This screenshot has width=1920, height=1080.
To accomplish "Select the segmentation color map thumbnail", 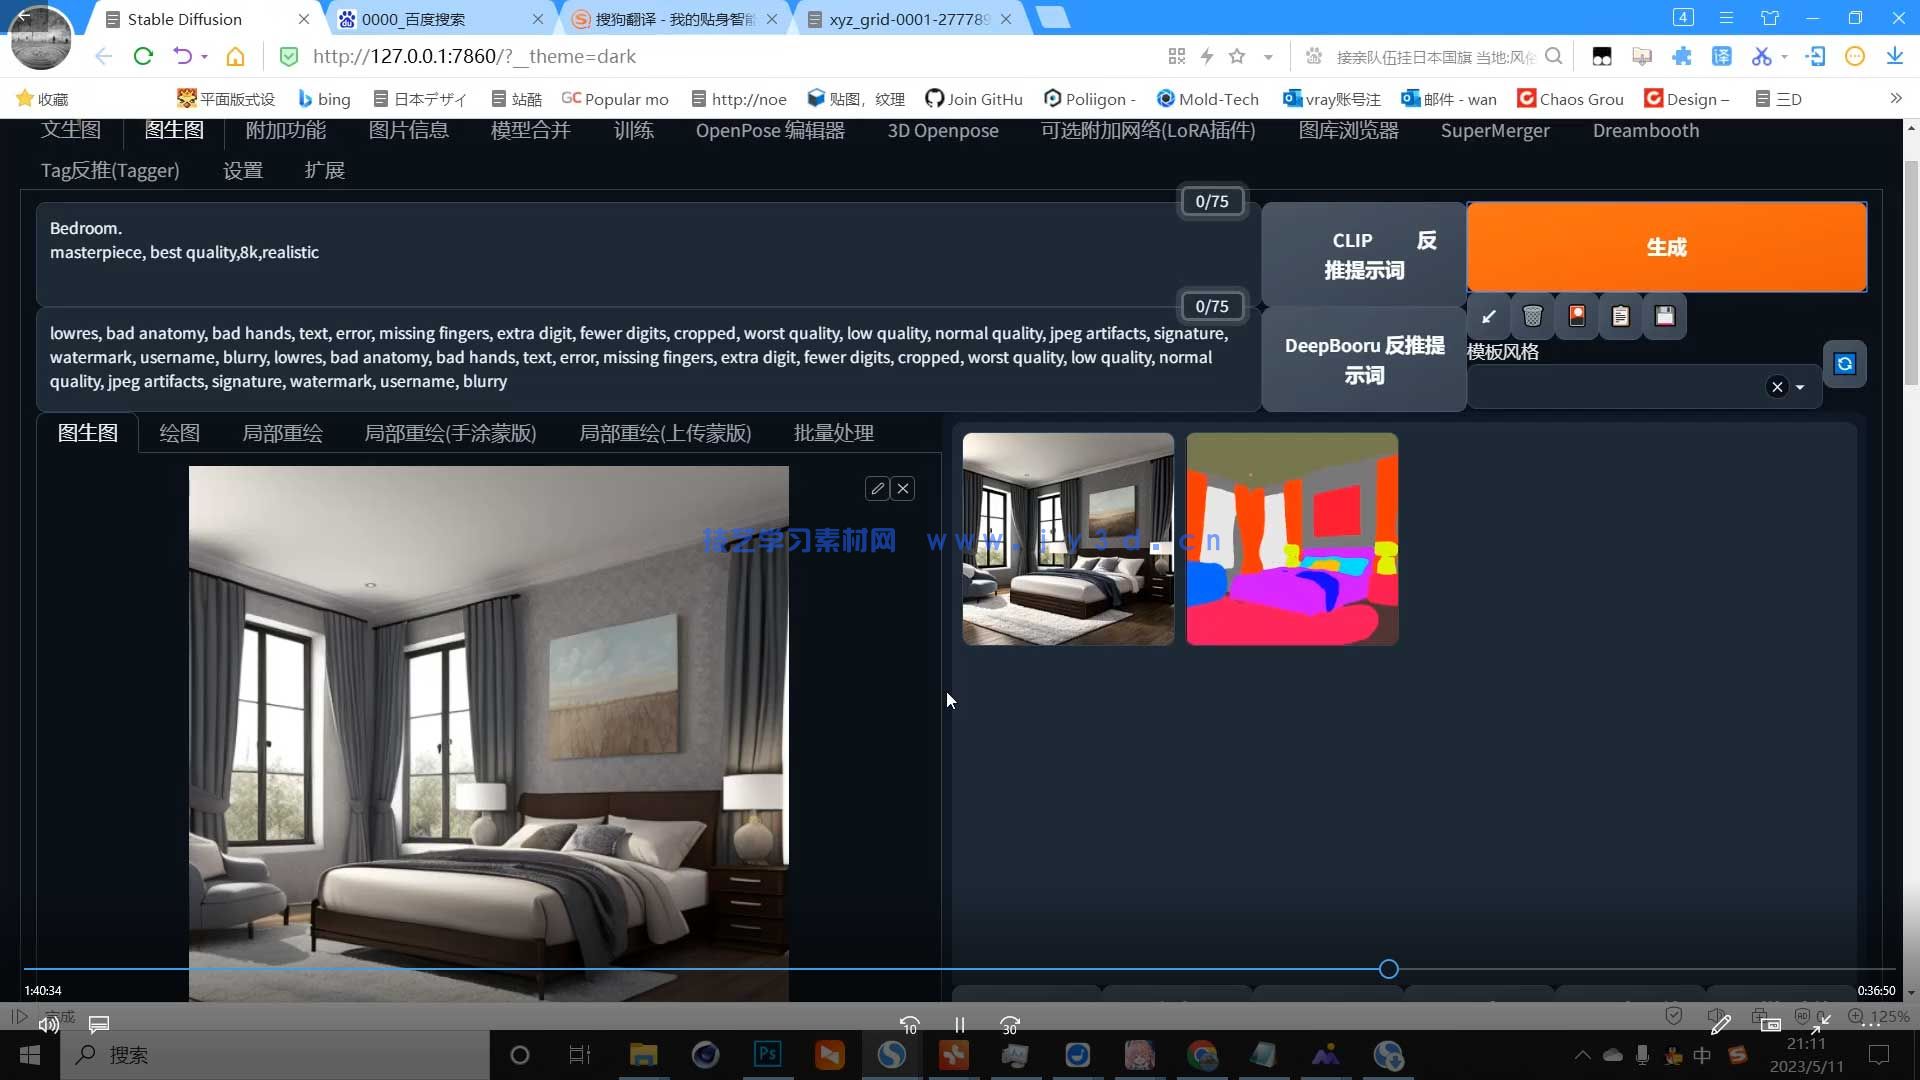I will click(x=1292, y=539).
